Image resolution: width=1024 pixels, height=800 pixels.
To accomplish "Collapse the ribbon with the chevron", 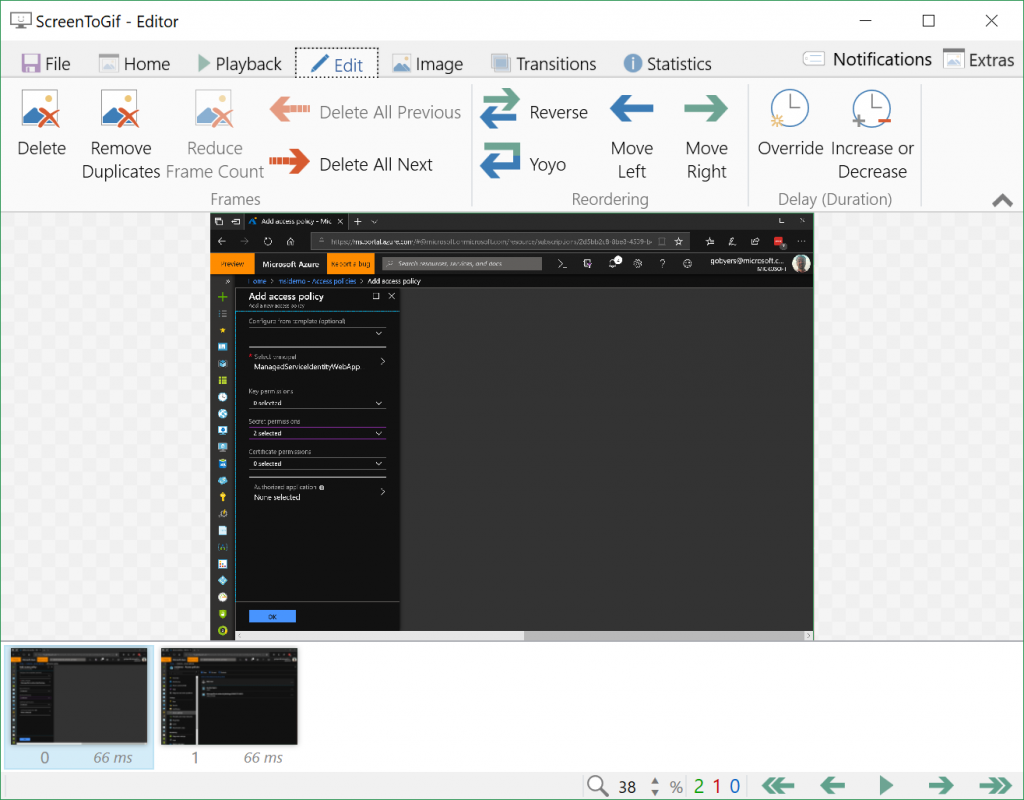I will 1002,200.
